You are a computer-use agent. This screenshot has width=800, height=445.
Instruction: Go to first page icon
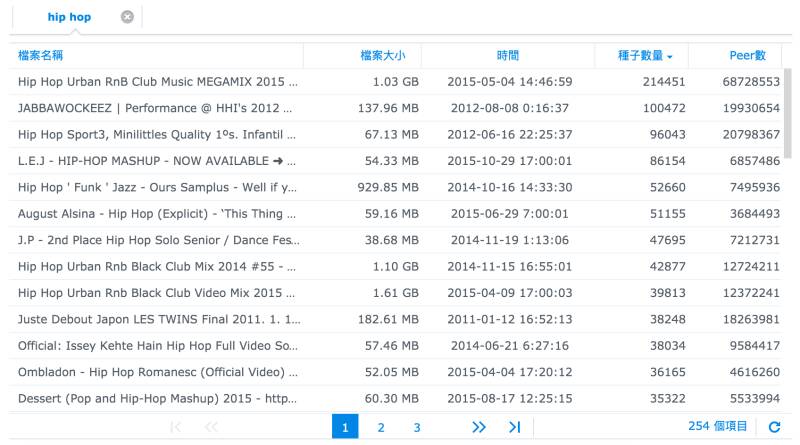tap(176, 427)
